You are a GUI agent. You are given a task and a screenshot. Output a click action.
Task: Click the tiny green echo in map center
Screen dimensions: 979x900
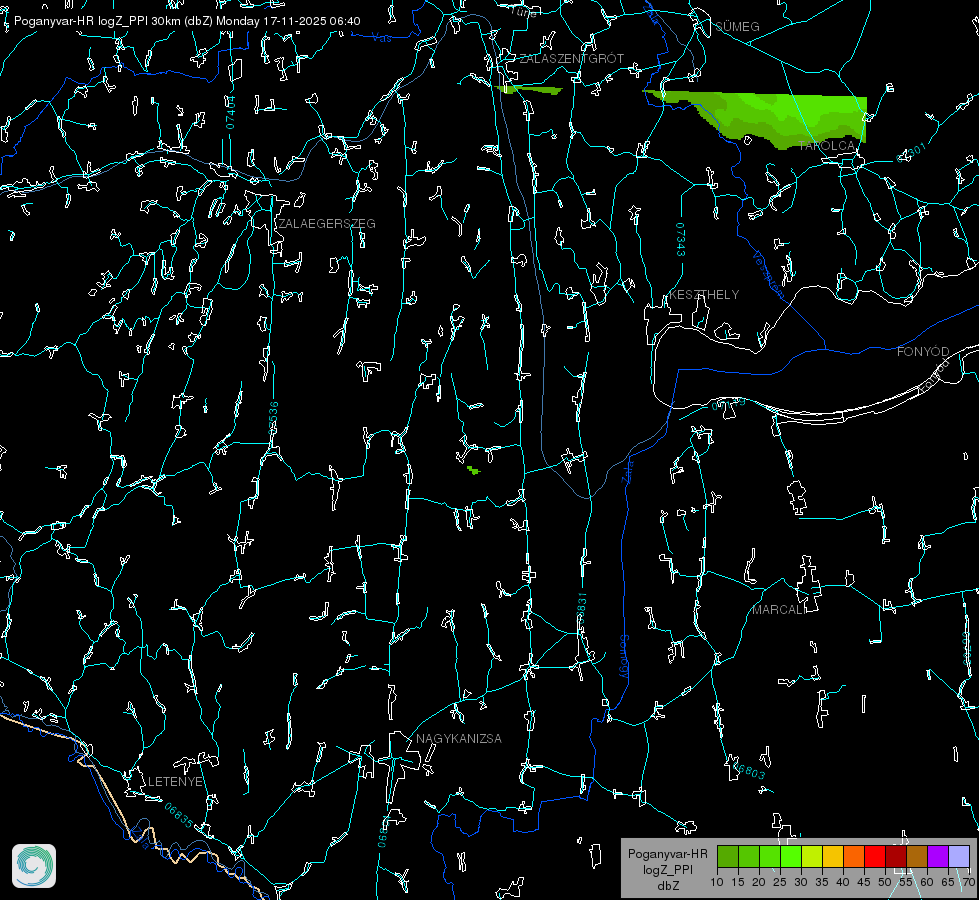[x=473, y=470]
